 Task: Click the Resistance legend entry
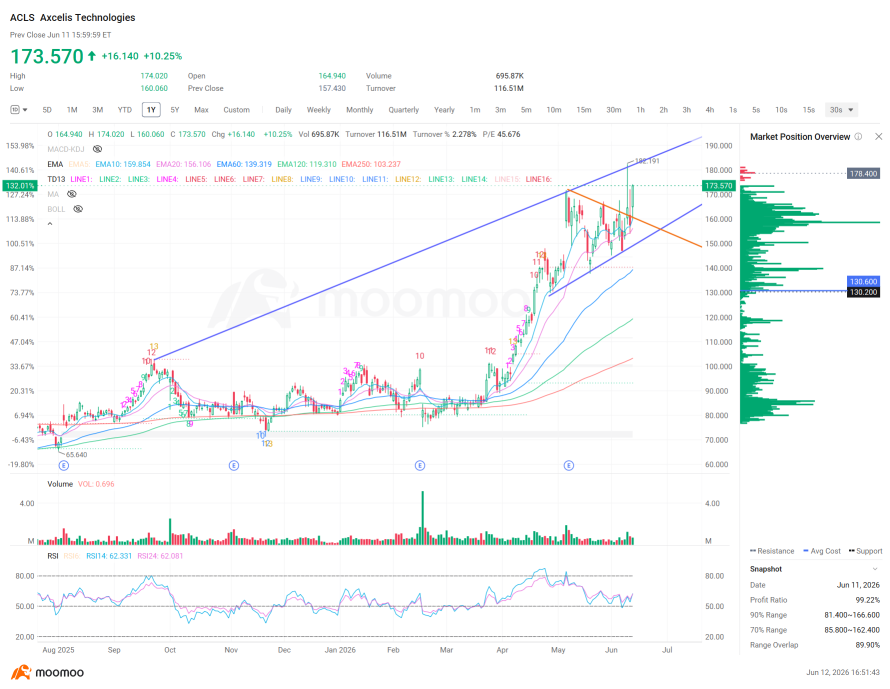(772, 551)
